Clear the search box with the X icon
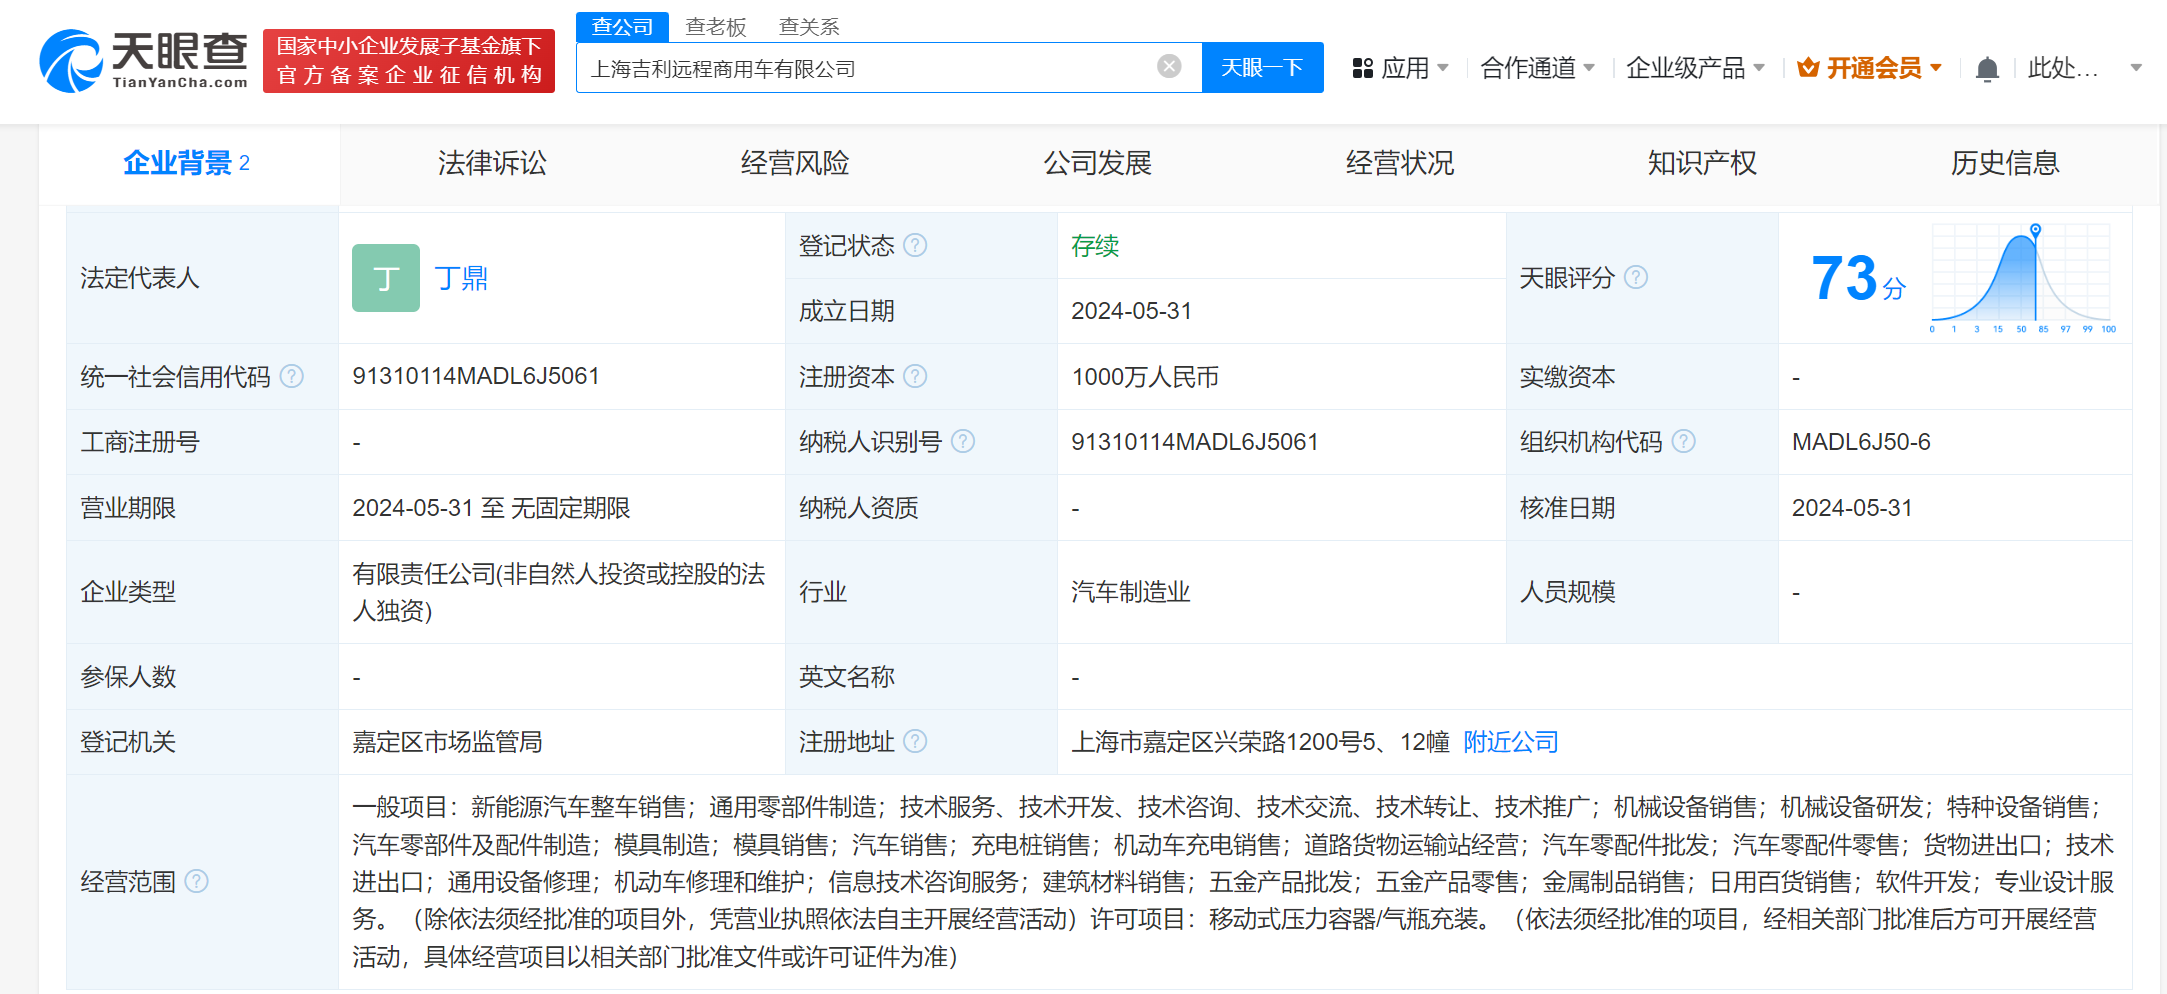 pyautogui.click(x=1169, y=64)
